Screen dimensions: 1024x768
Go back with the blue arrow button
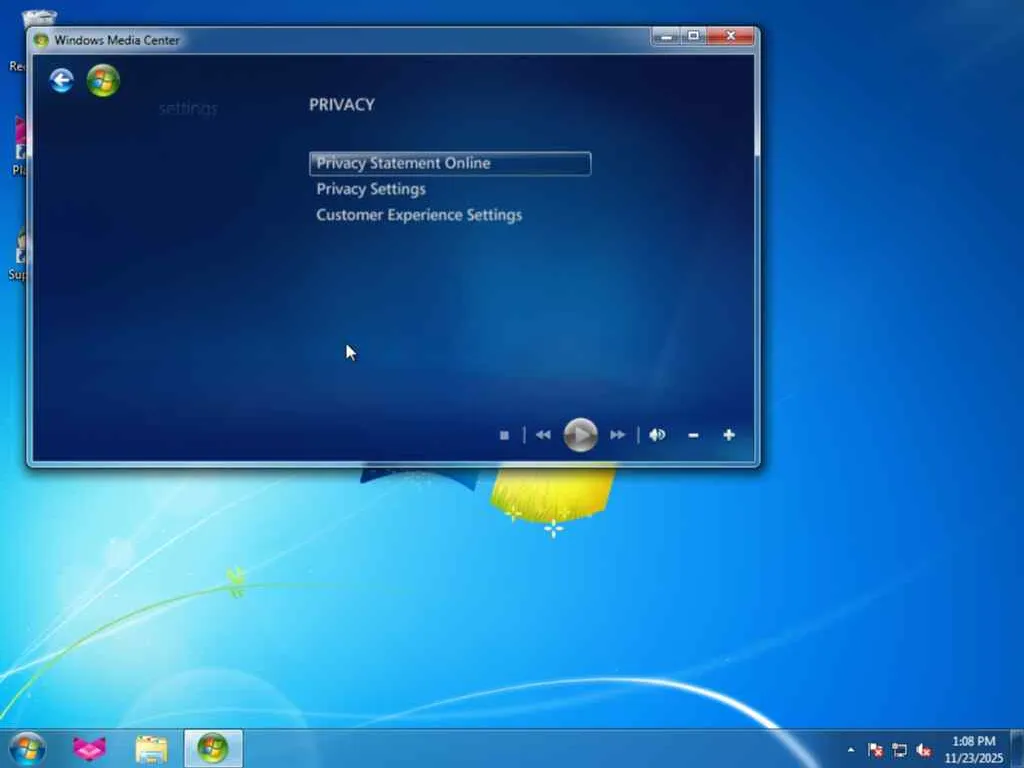[61, 81]
